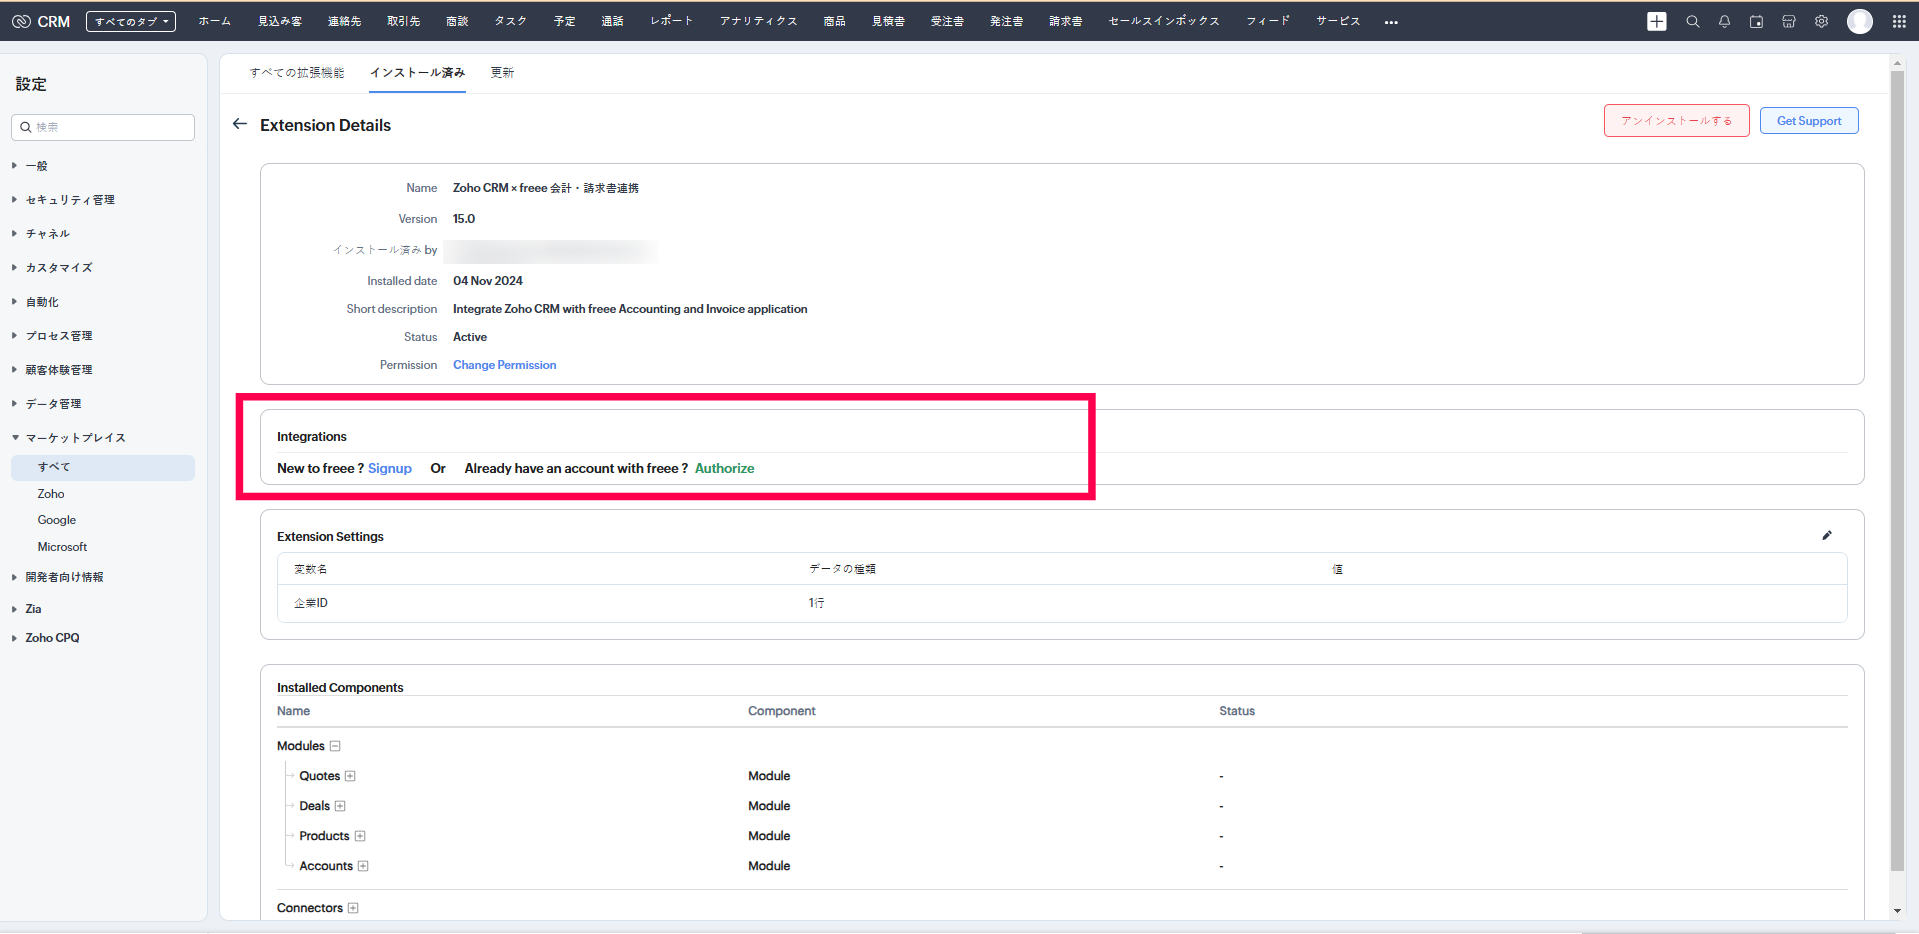Click the Signup link for freee
The image size is (1919, 934).
point(390,468)
